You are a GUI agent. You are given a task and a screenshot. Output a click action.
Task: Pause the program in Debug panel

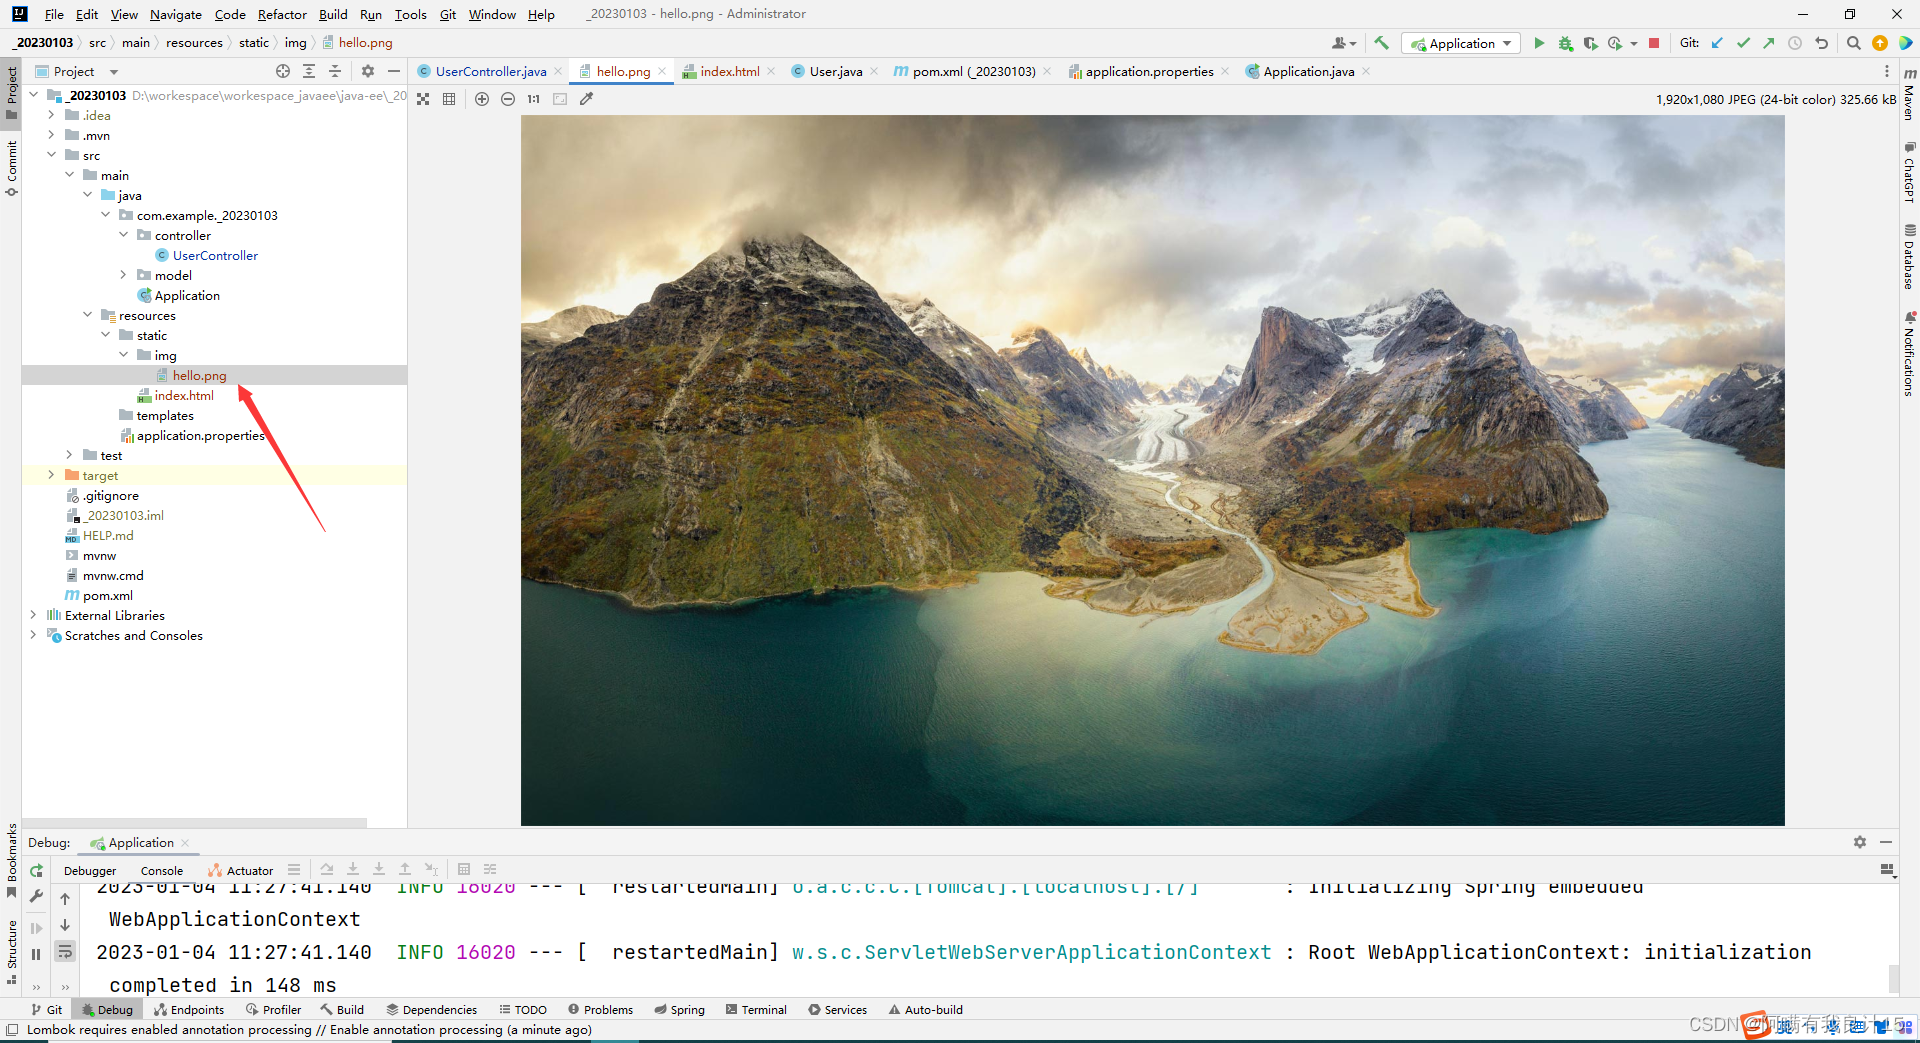pos(36,954)
